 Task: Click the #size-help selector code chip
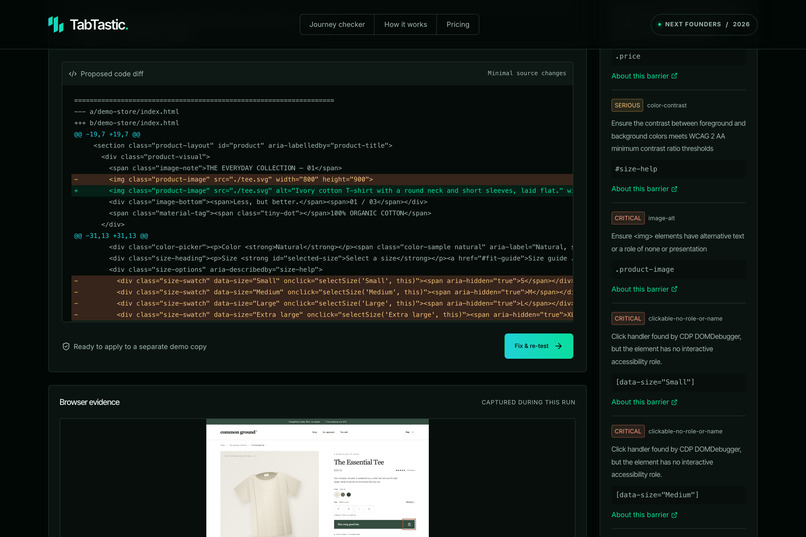pos(679,169)
